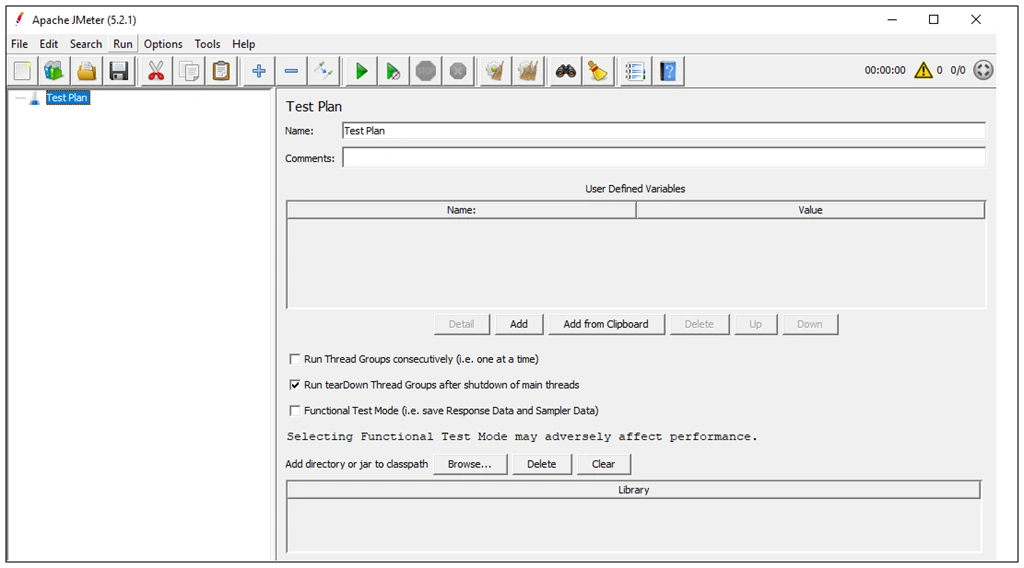Click the Clear results broom icon
The height and width of the screenshot is (568, 1024).
coord(496,71)
